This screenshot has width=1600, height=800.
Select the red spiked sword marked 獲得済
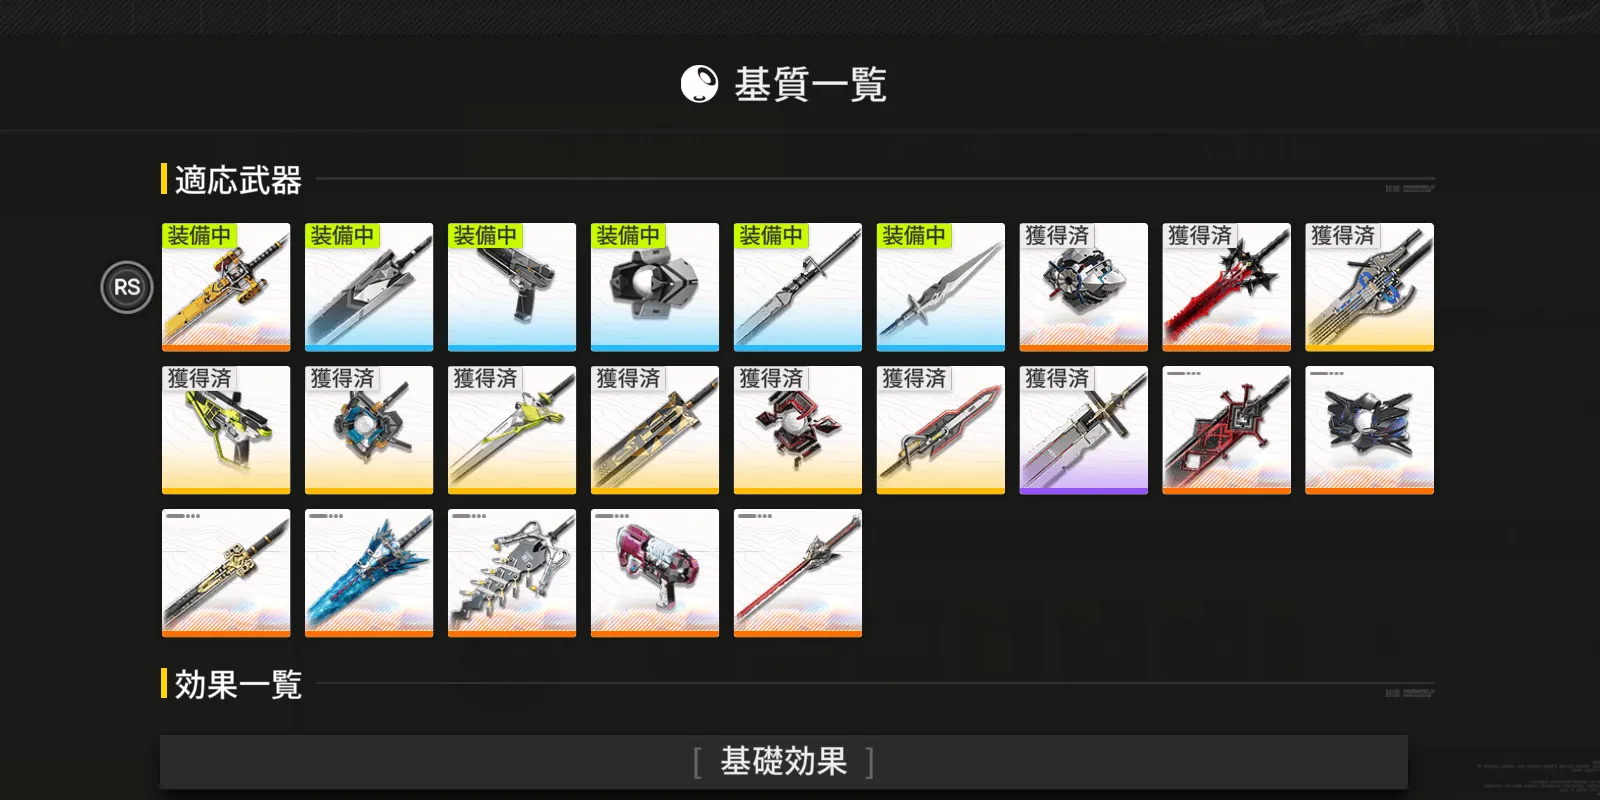(x=1227, y=287)
